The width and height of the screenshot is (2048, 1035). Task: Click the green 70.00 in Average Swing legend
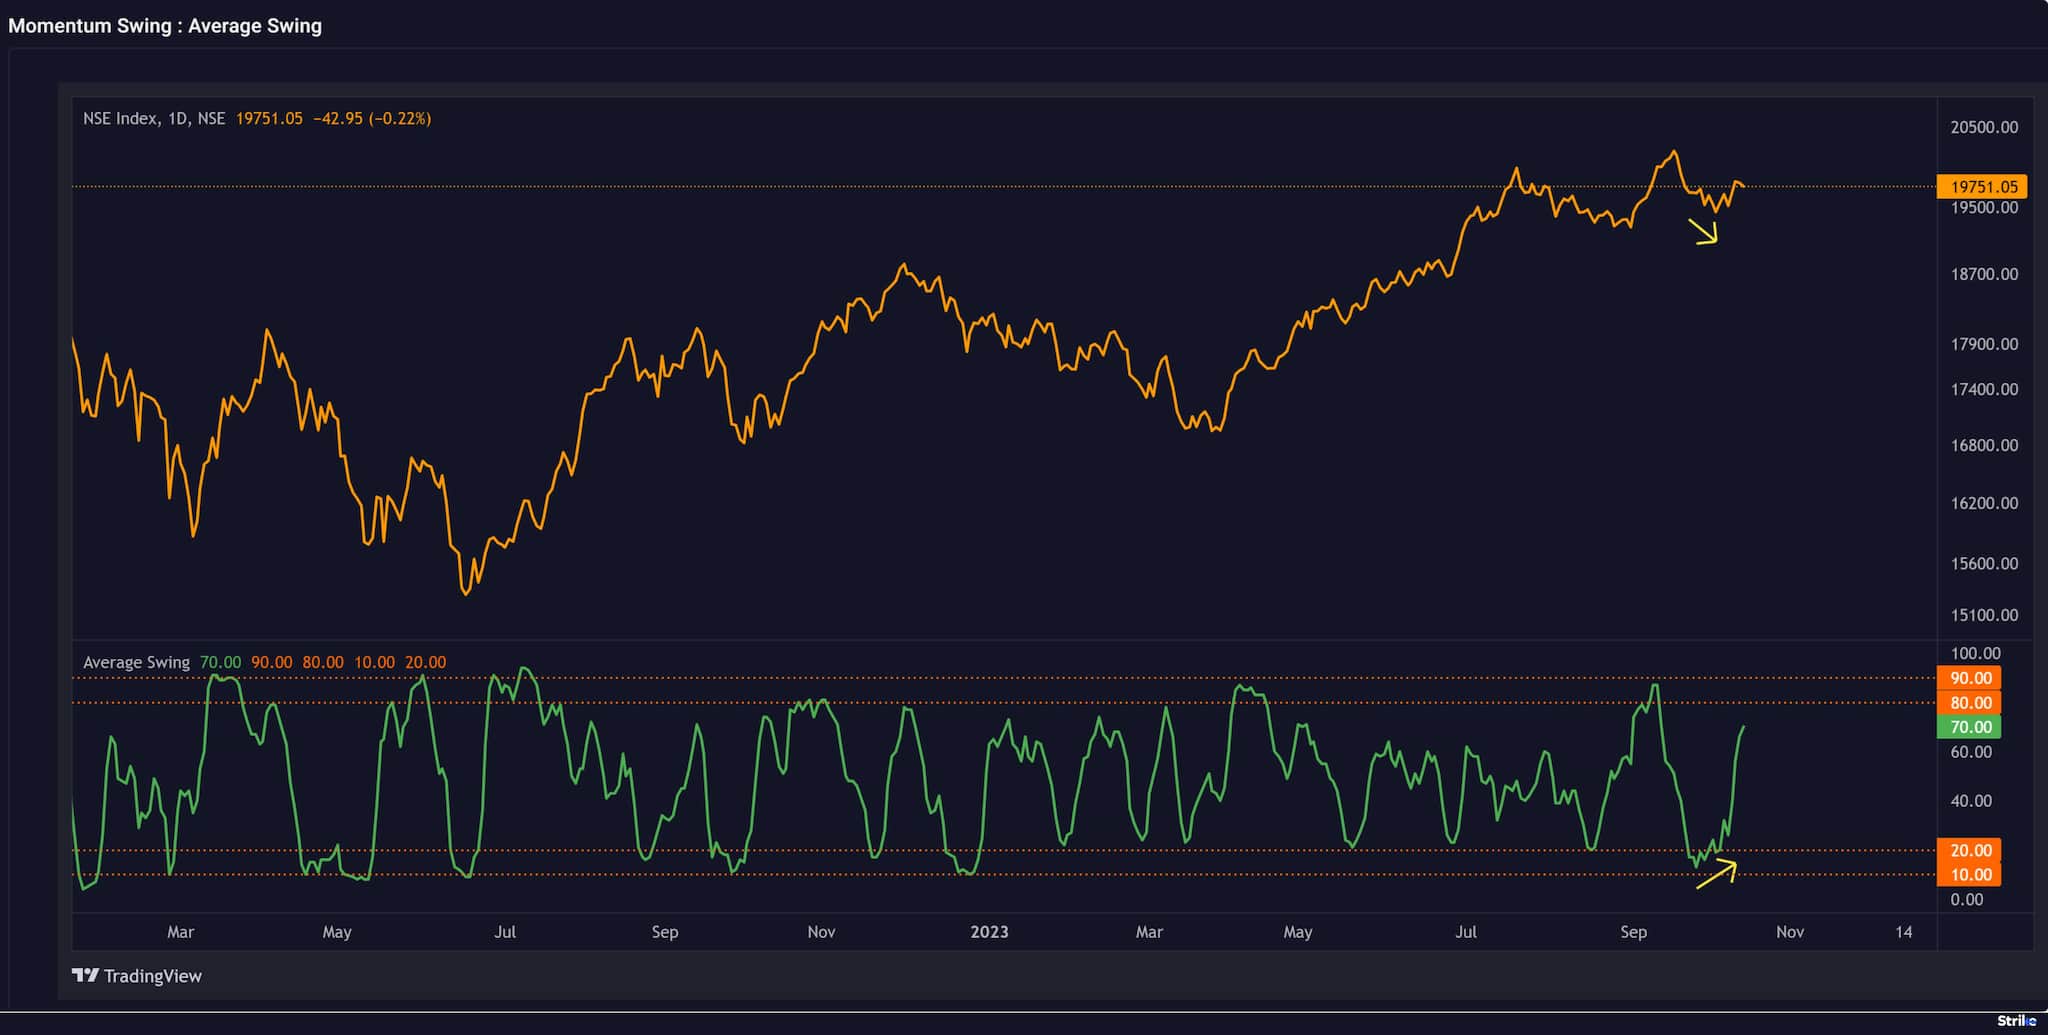pos(220,662)
